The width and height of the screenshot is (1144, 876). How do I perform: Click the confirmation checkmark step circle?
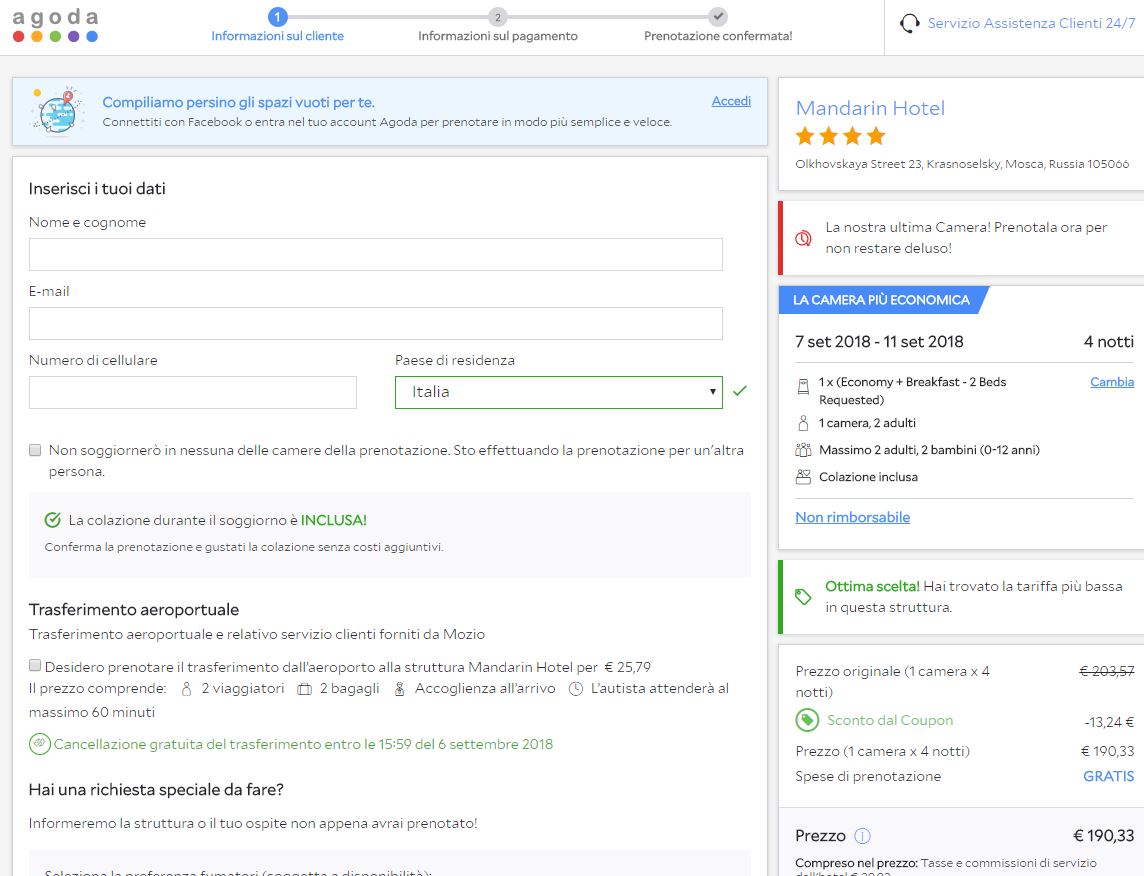718,16
